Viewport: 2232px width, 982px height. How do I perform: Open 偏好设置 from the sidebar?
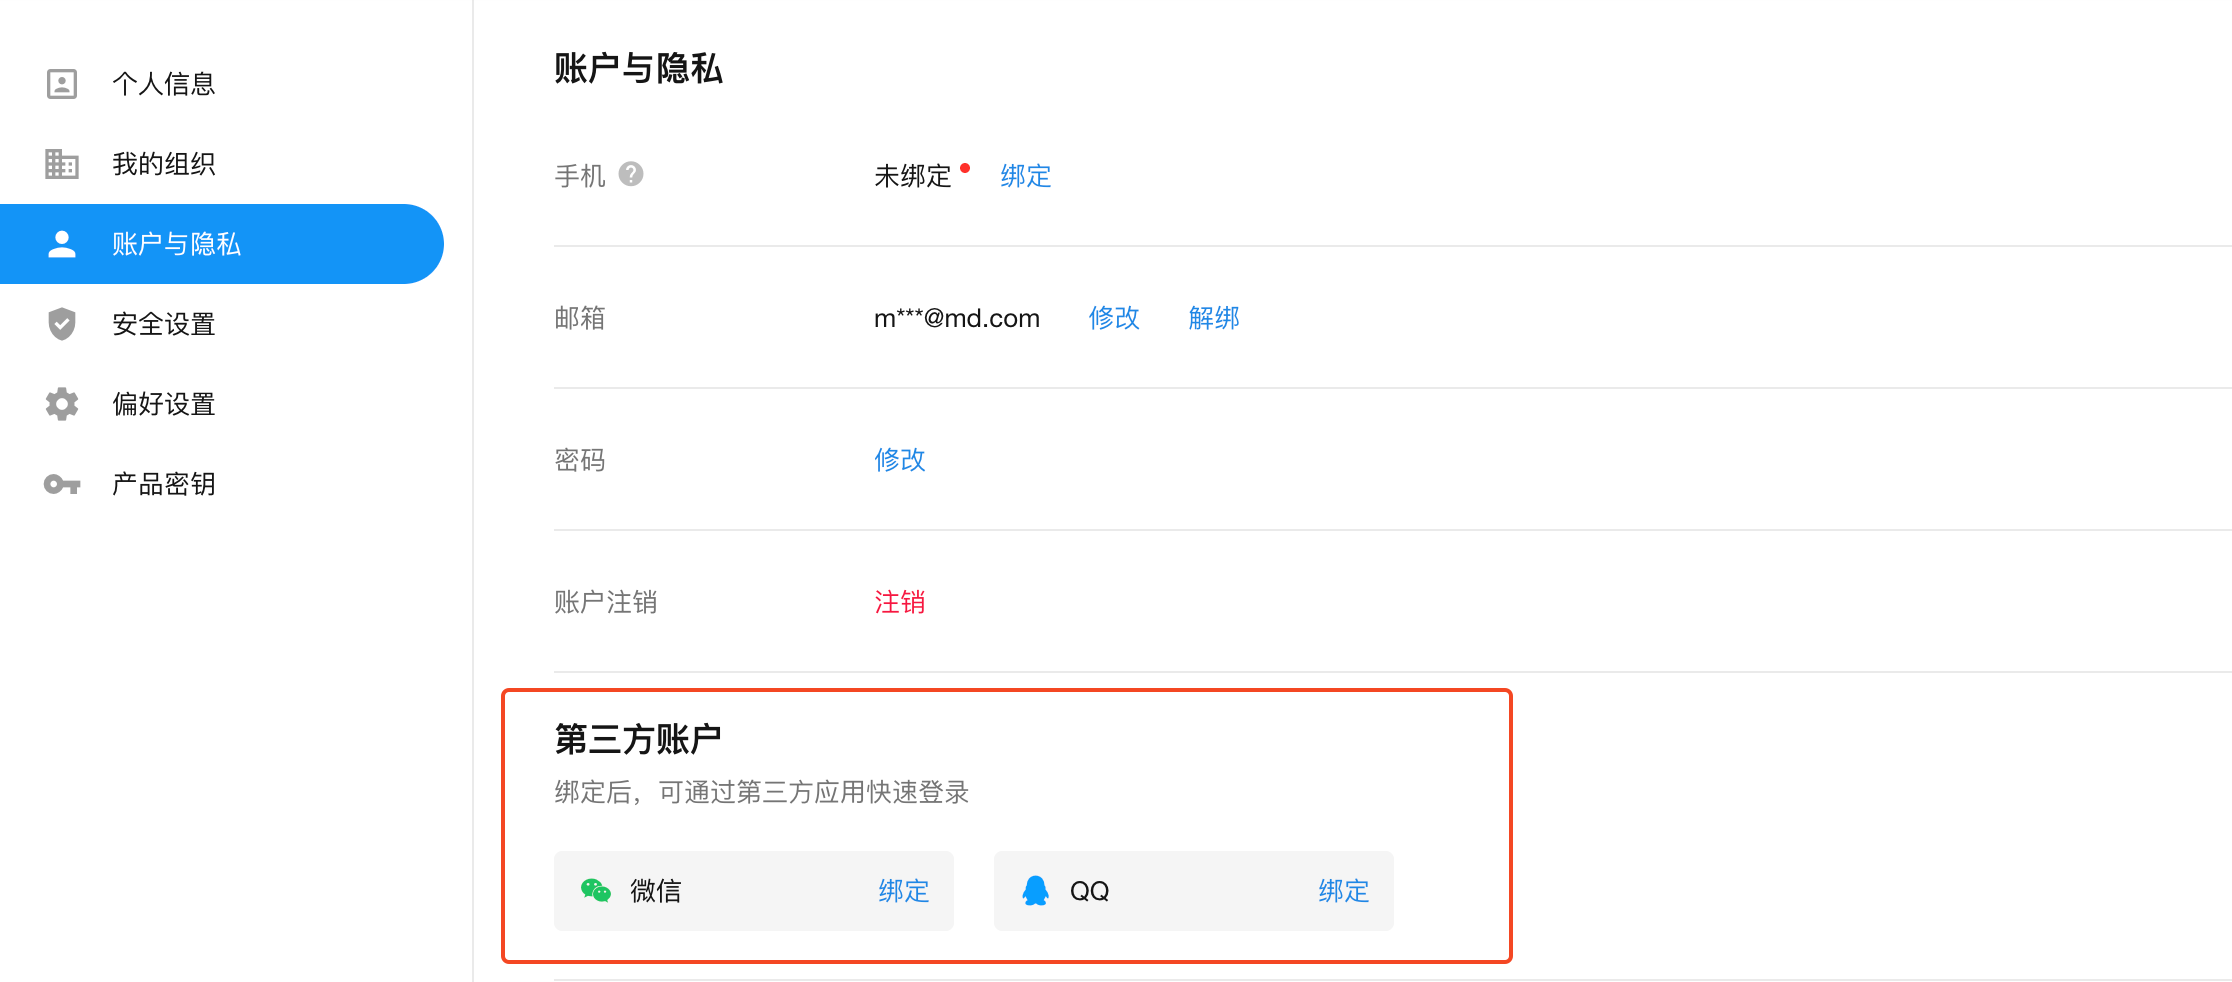(164, 404)
